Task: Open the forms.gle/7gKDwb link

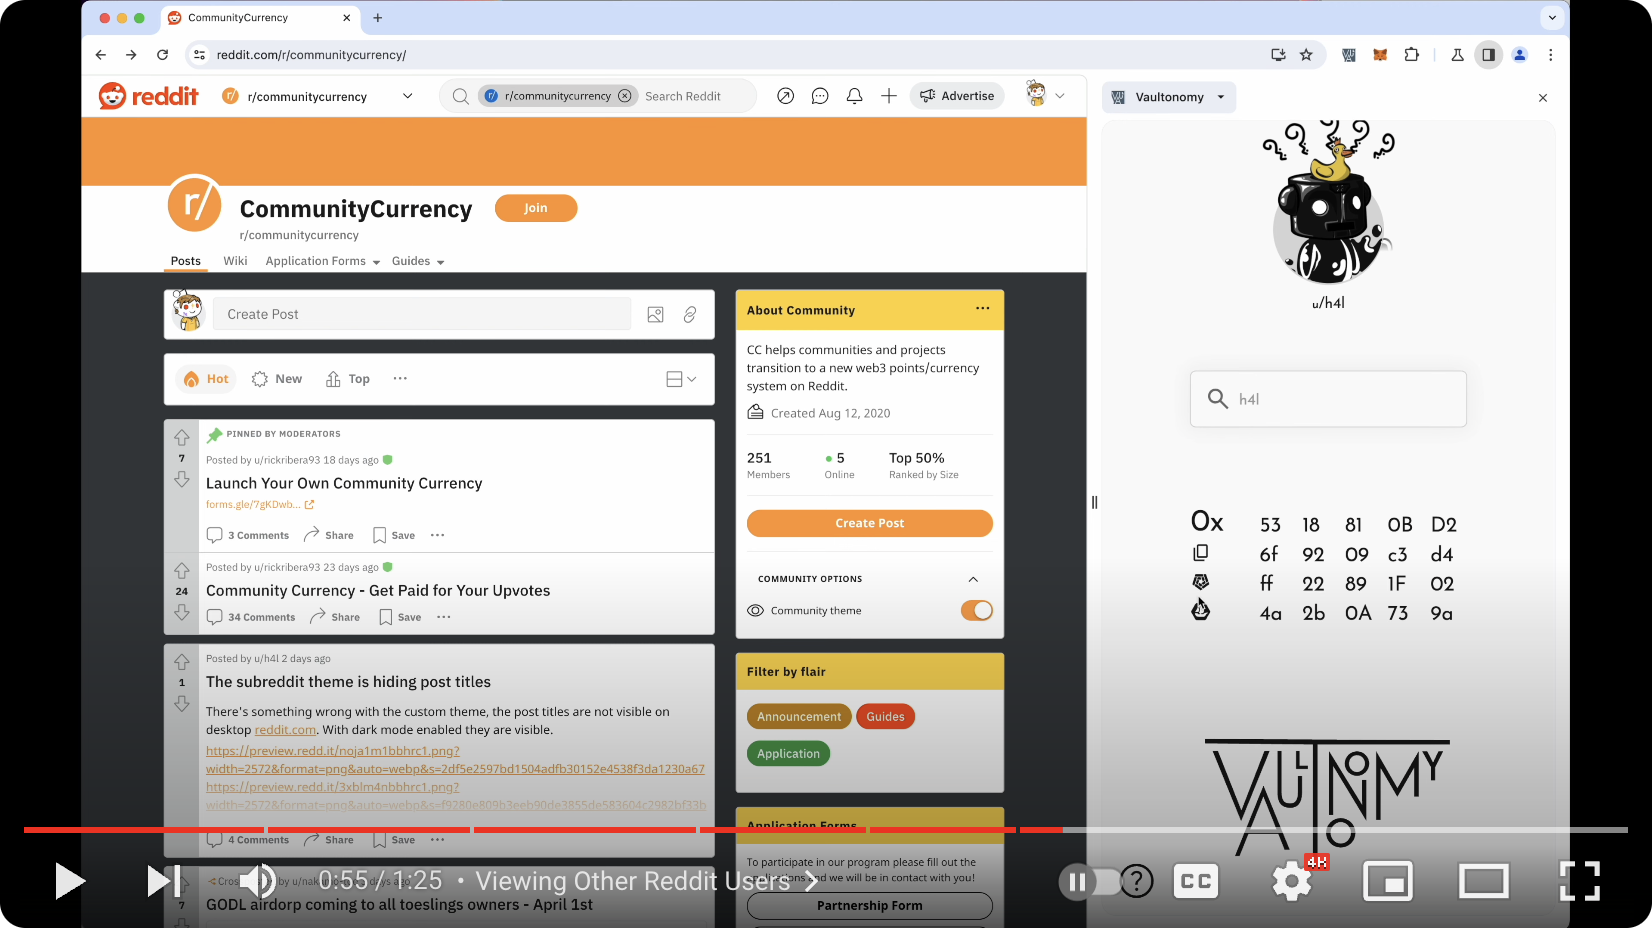Action: point(260,504)
